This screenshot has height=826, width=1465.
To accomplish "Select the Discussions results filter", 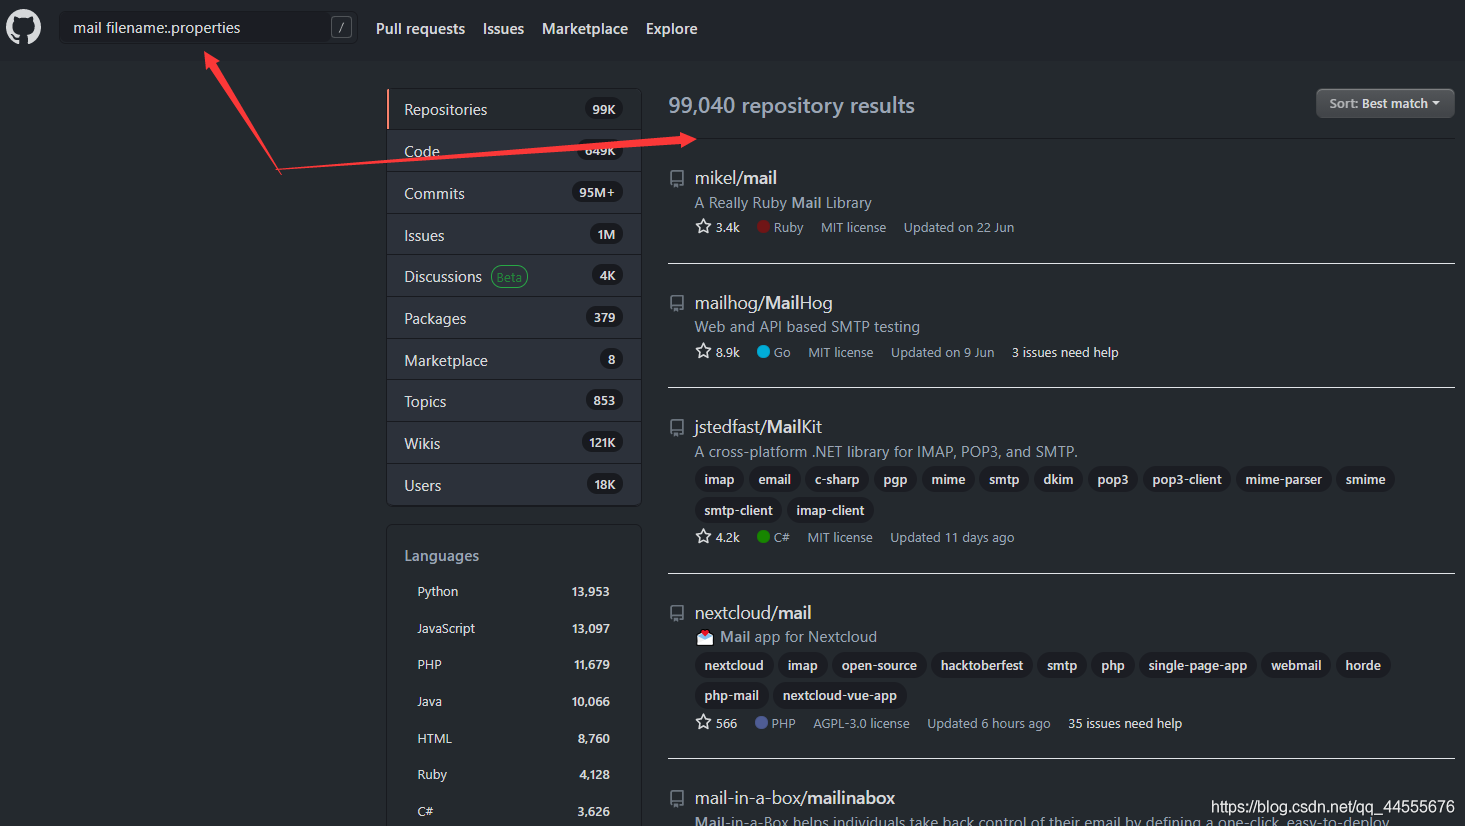I will [514, 277].
